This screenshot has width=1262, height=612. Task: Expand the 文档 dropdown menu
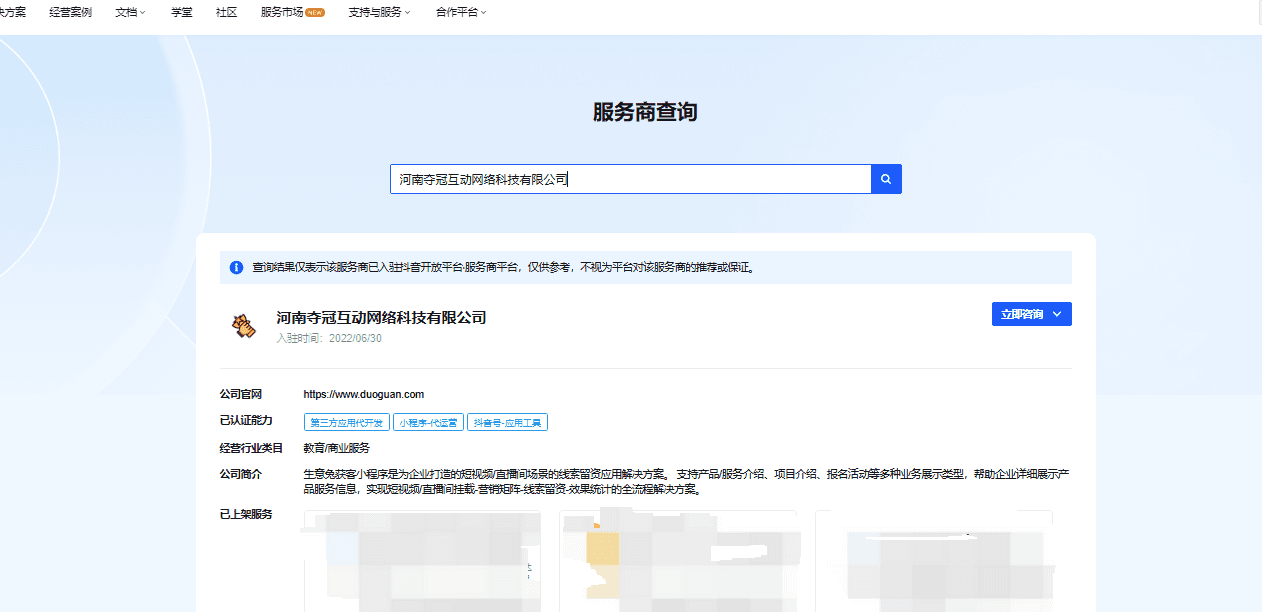pyautogui.click(x=130, y=12)
